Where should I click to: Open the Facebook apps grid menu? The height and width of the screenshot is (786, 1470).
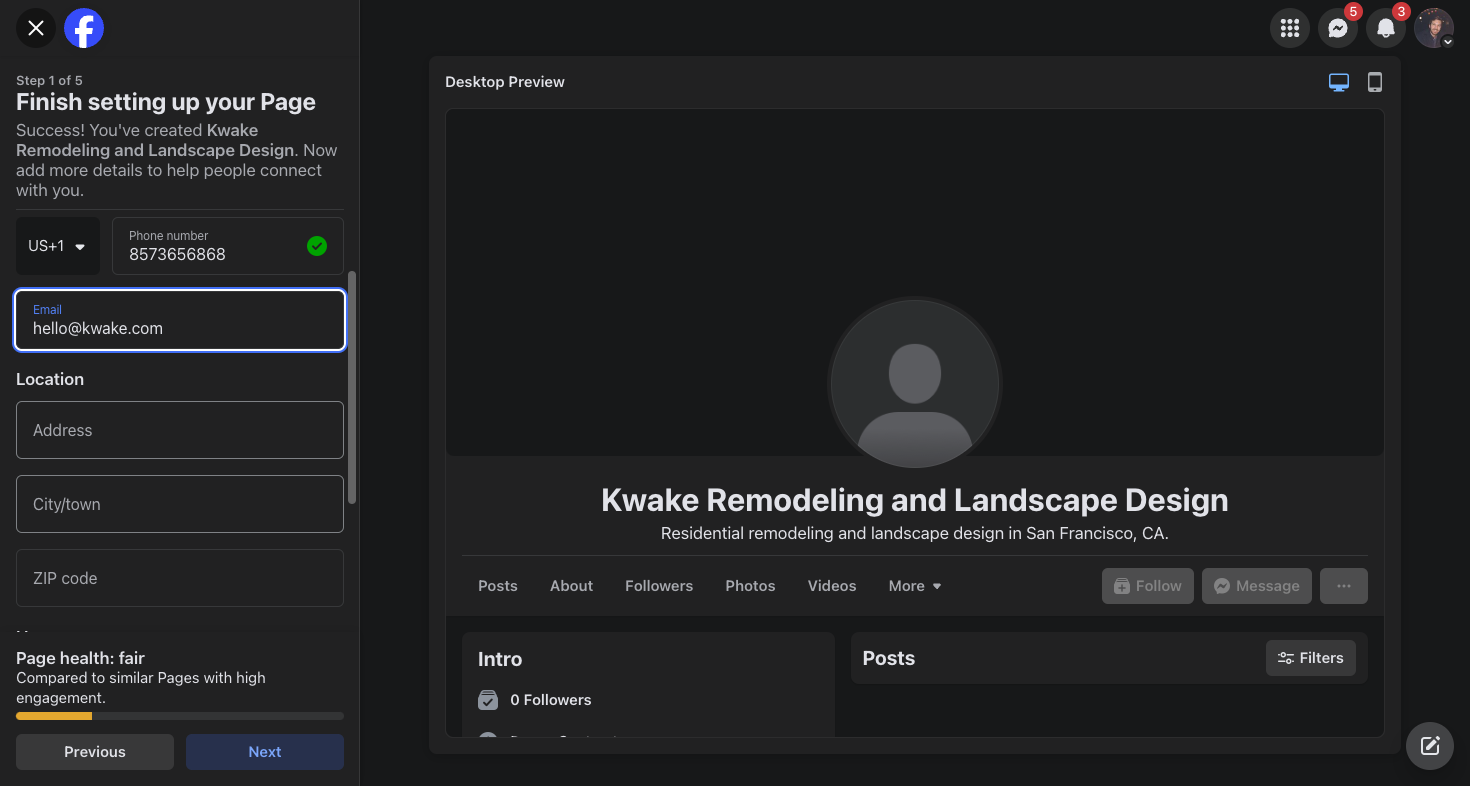point(1290,28)
